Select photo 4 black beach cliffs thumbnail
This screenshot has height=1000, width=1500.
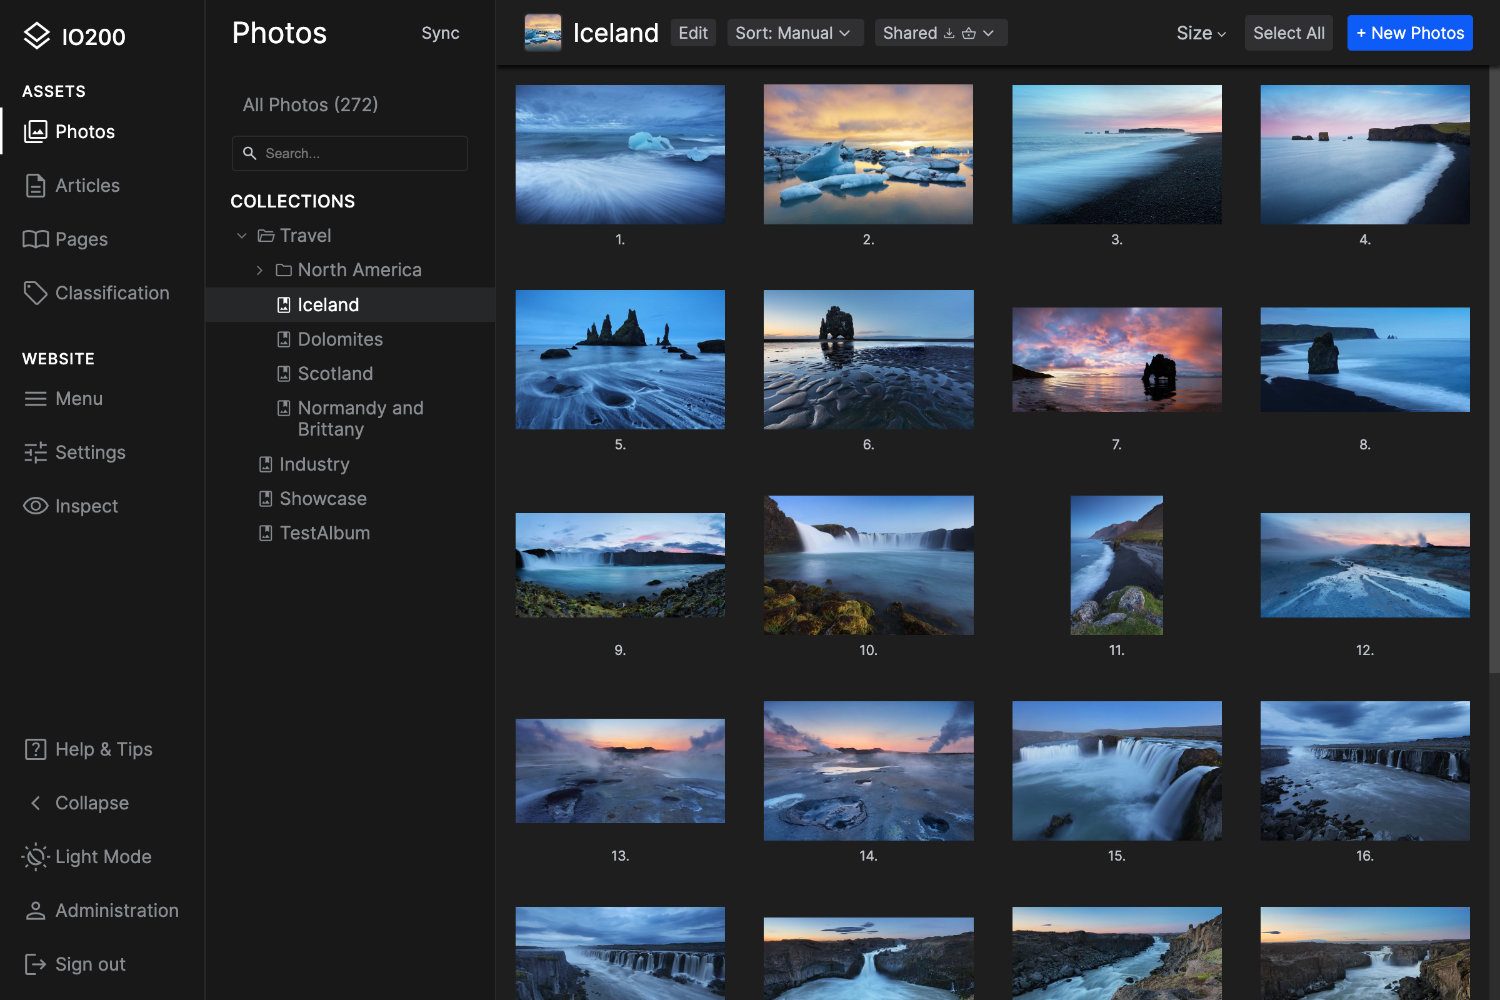1365,154
